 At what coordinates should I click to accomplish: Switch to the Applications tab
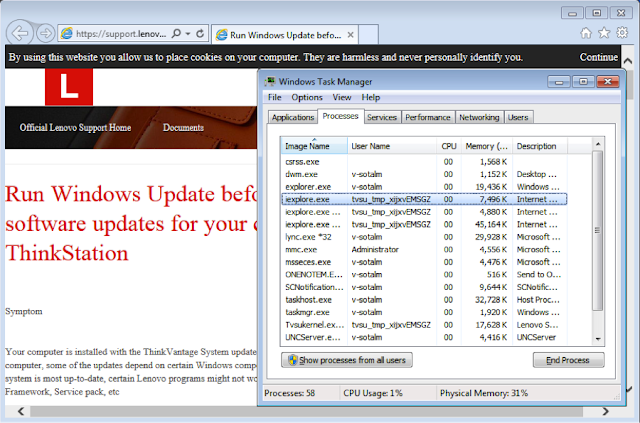pyautogui.click(x=293, y=117)
